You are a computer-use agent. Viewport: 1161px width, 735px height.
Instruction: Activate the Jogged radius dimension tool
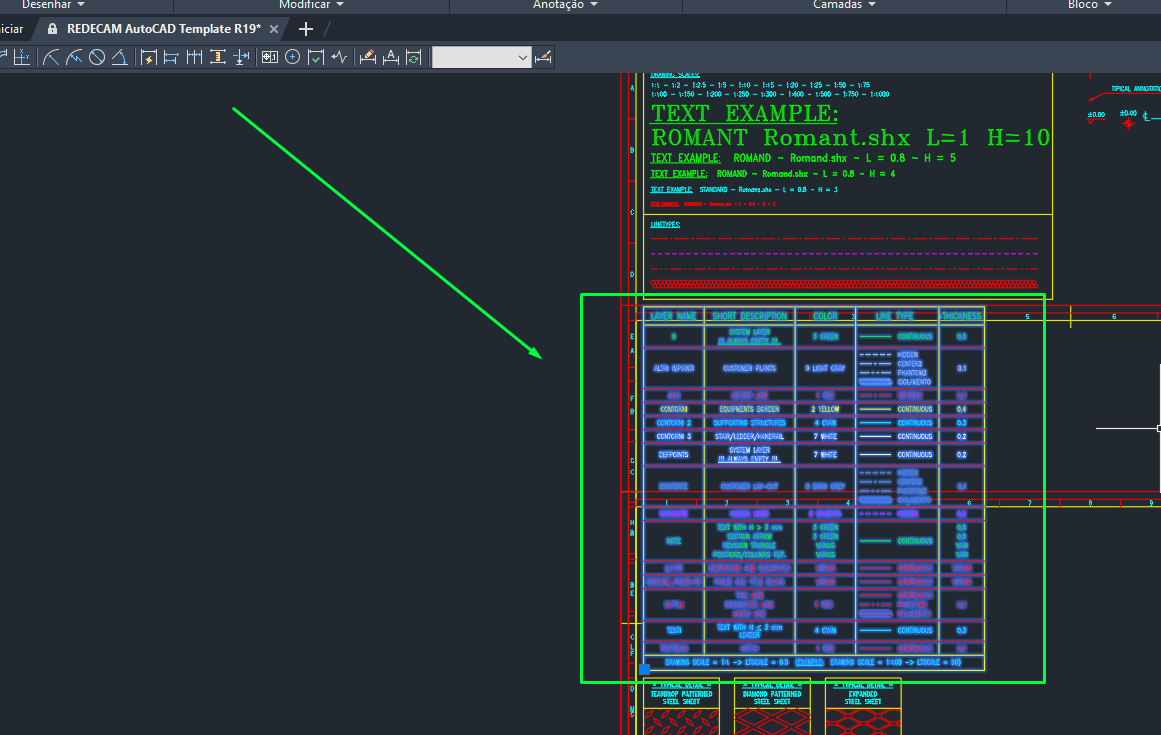pos(74,57)
